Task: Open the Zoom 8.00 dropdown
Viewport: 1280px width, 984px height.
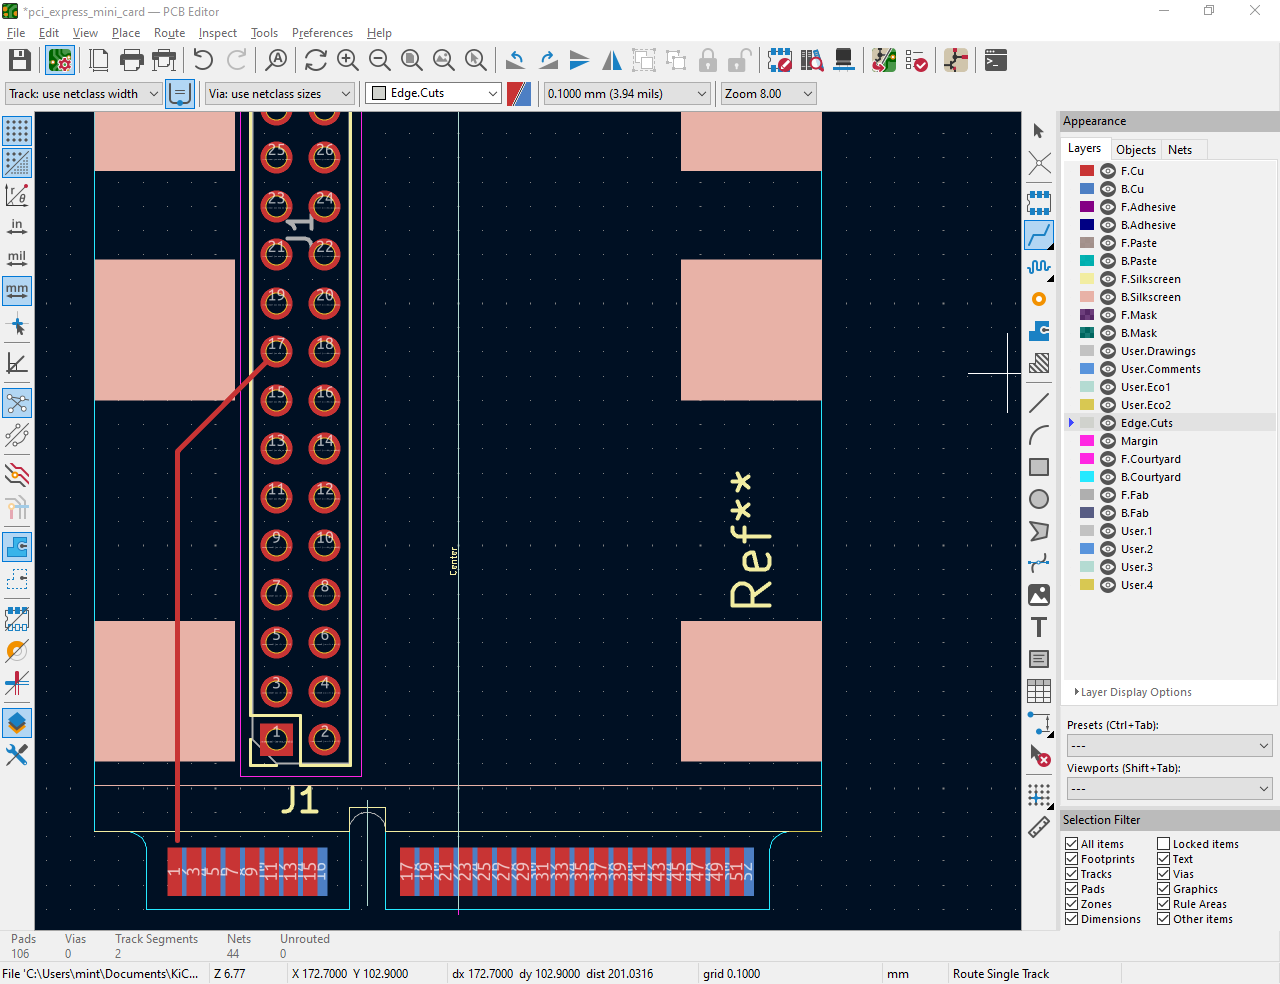Action: [x=768, y=94]
